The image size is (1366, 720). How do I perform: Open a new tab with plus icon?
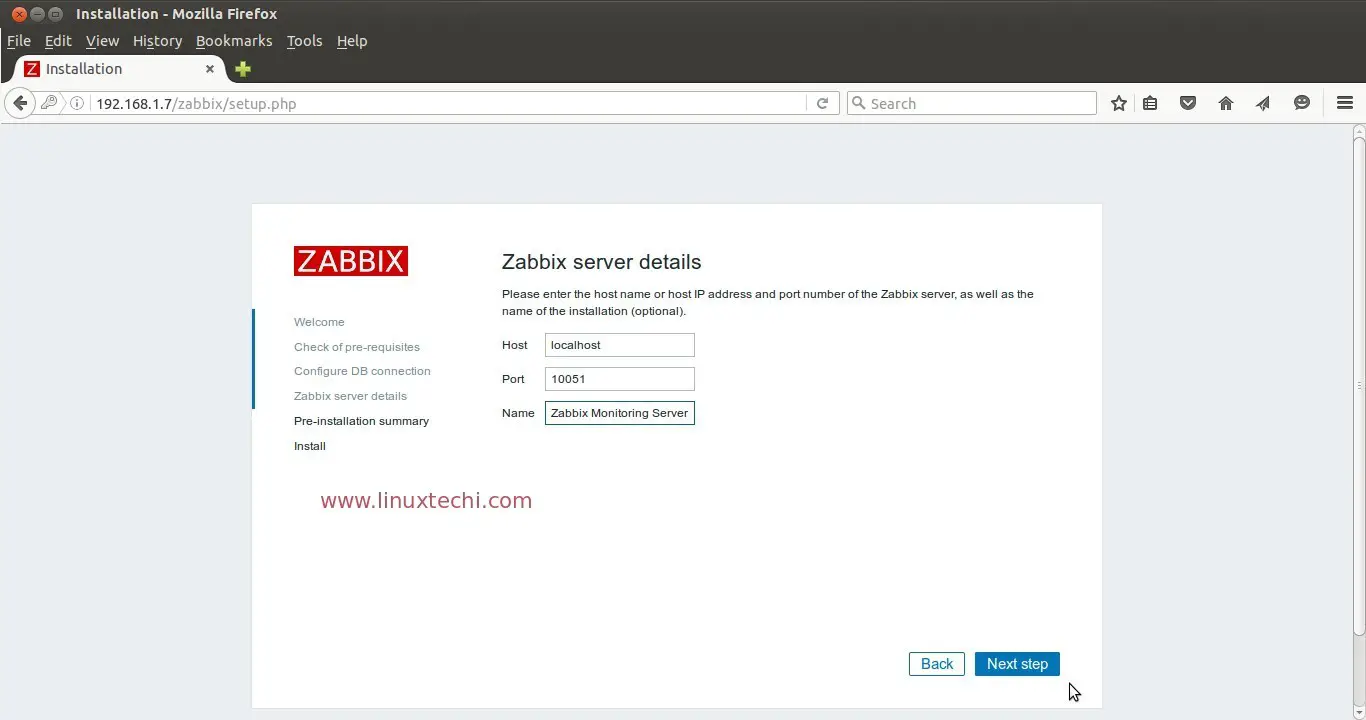[243, 69]
